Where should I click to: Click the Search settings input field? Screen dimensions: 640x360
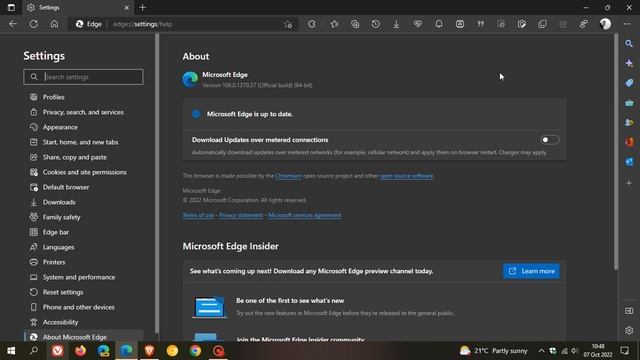[x=83, y=77]
